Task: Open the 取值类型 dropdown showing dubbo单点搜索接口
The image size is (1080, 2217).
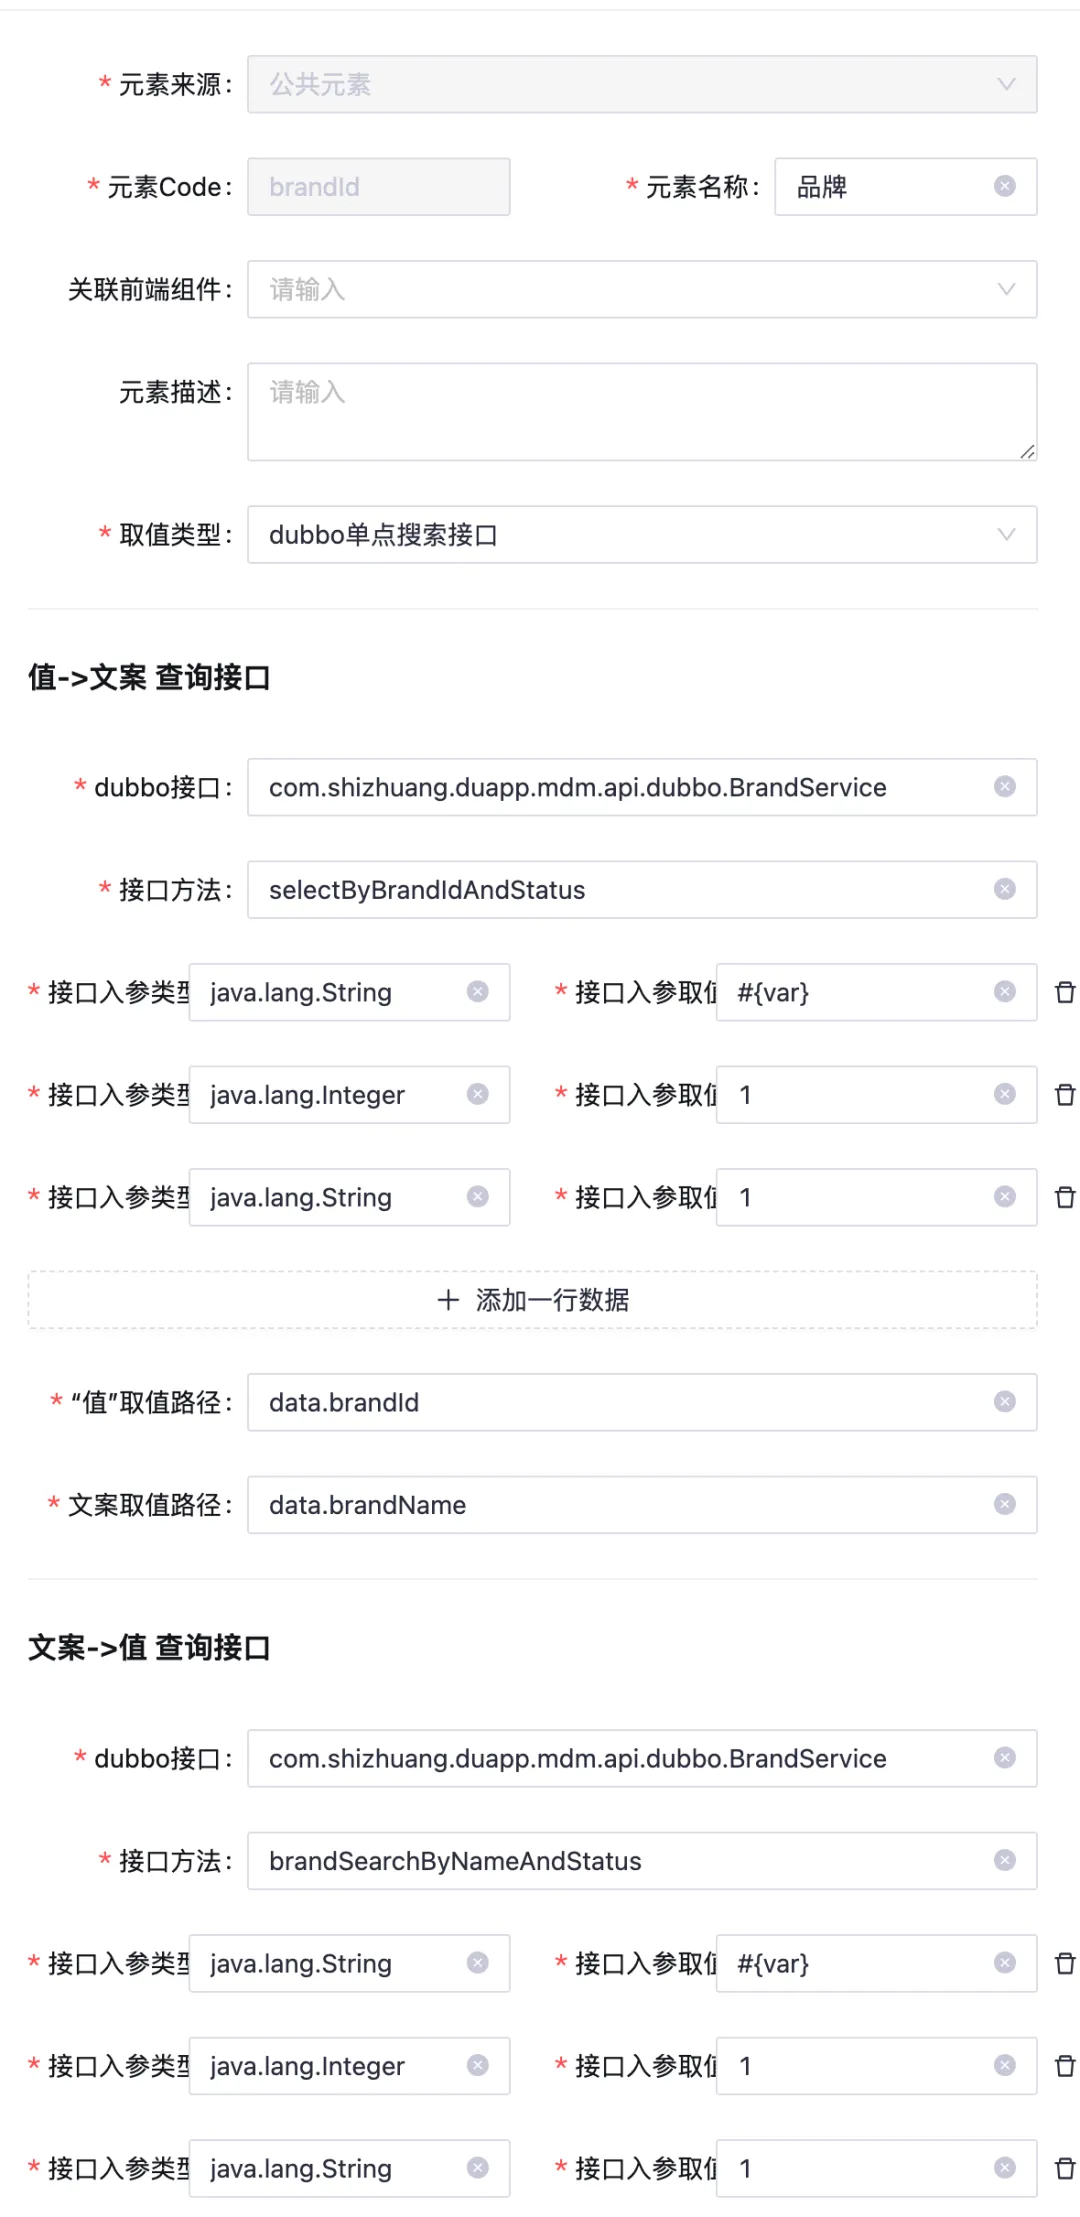Action: point(642,535)
